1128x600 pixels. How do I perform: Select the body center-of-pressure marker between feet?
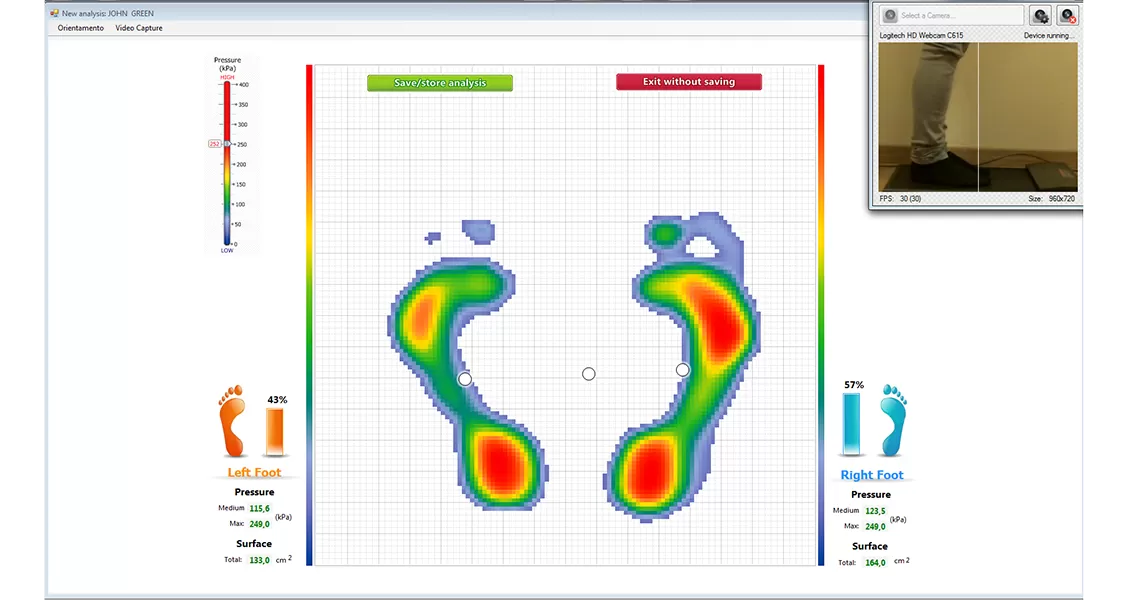pos(588,374)
